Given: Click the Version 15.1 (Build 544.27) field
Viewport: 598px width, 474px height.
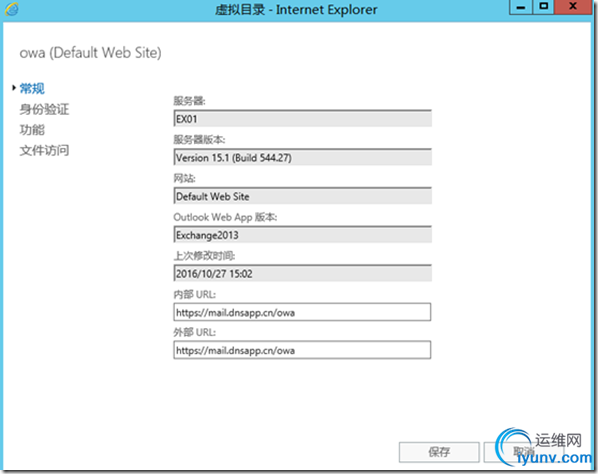Looking at the screenshot, I should click(x=302, y=157).
